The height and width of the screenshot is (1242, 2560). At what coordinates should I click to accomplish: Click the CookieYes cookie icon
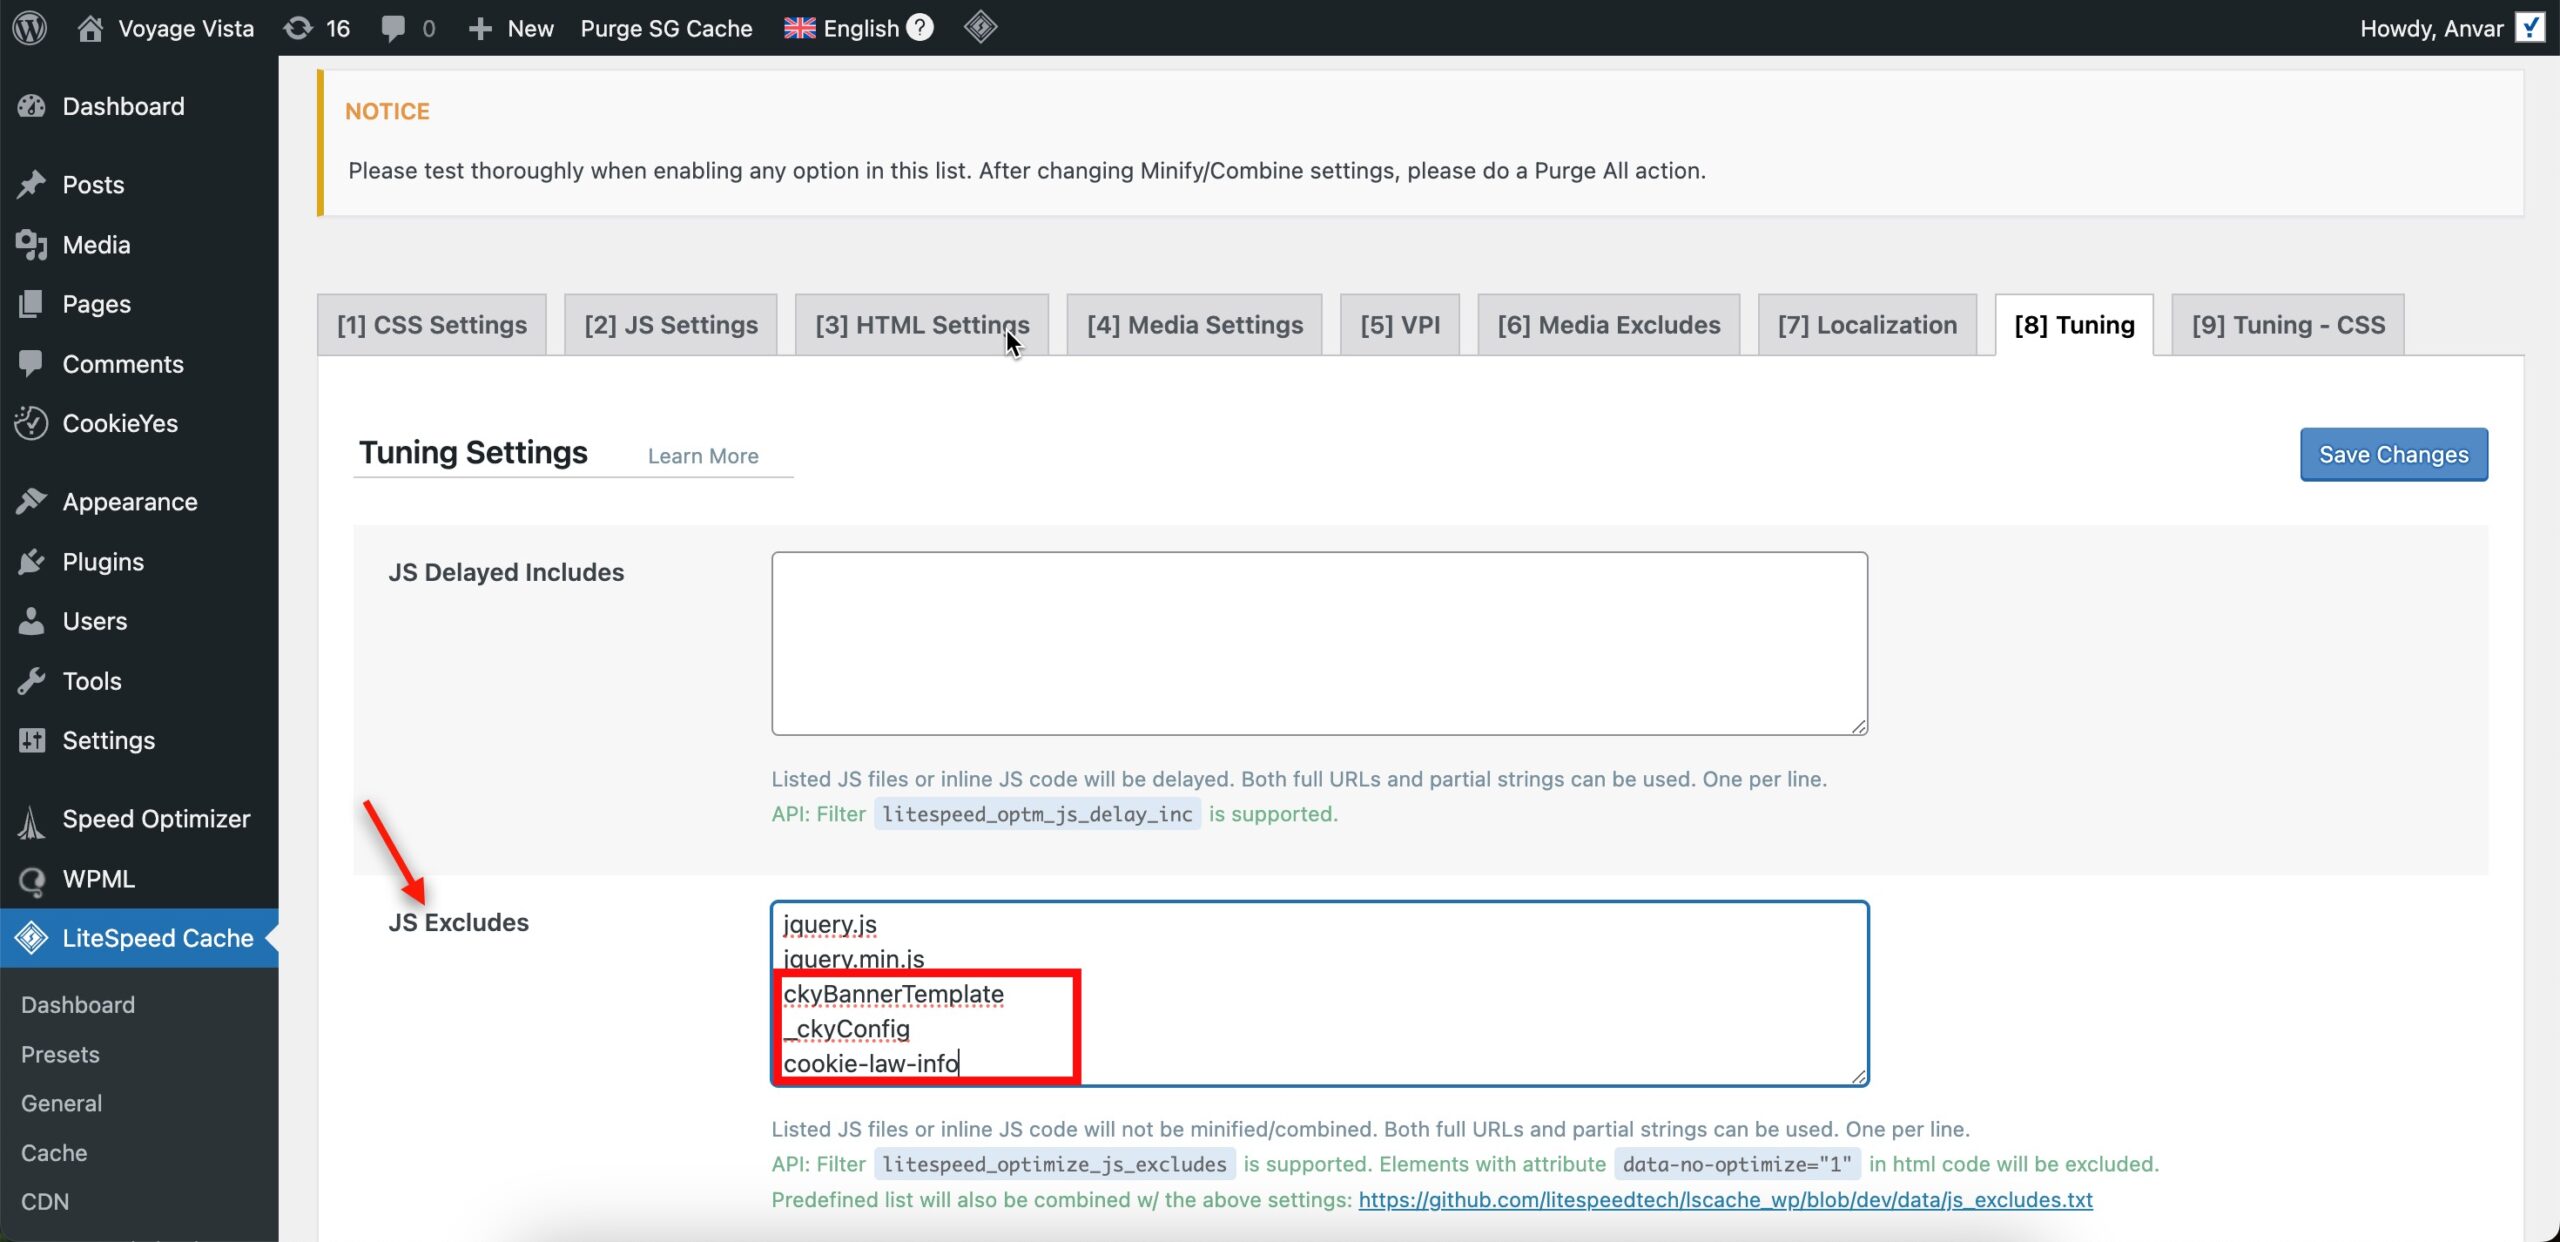pyautogui.click(x=32, y=423)
